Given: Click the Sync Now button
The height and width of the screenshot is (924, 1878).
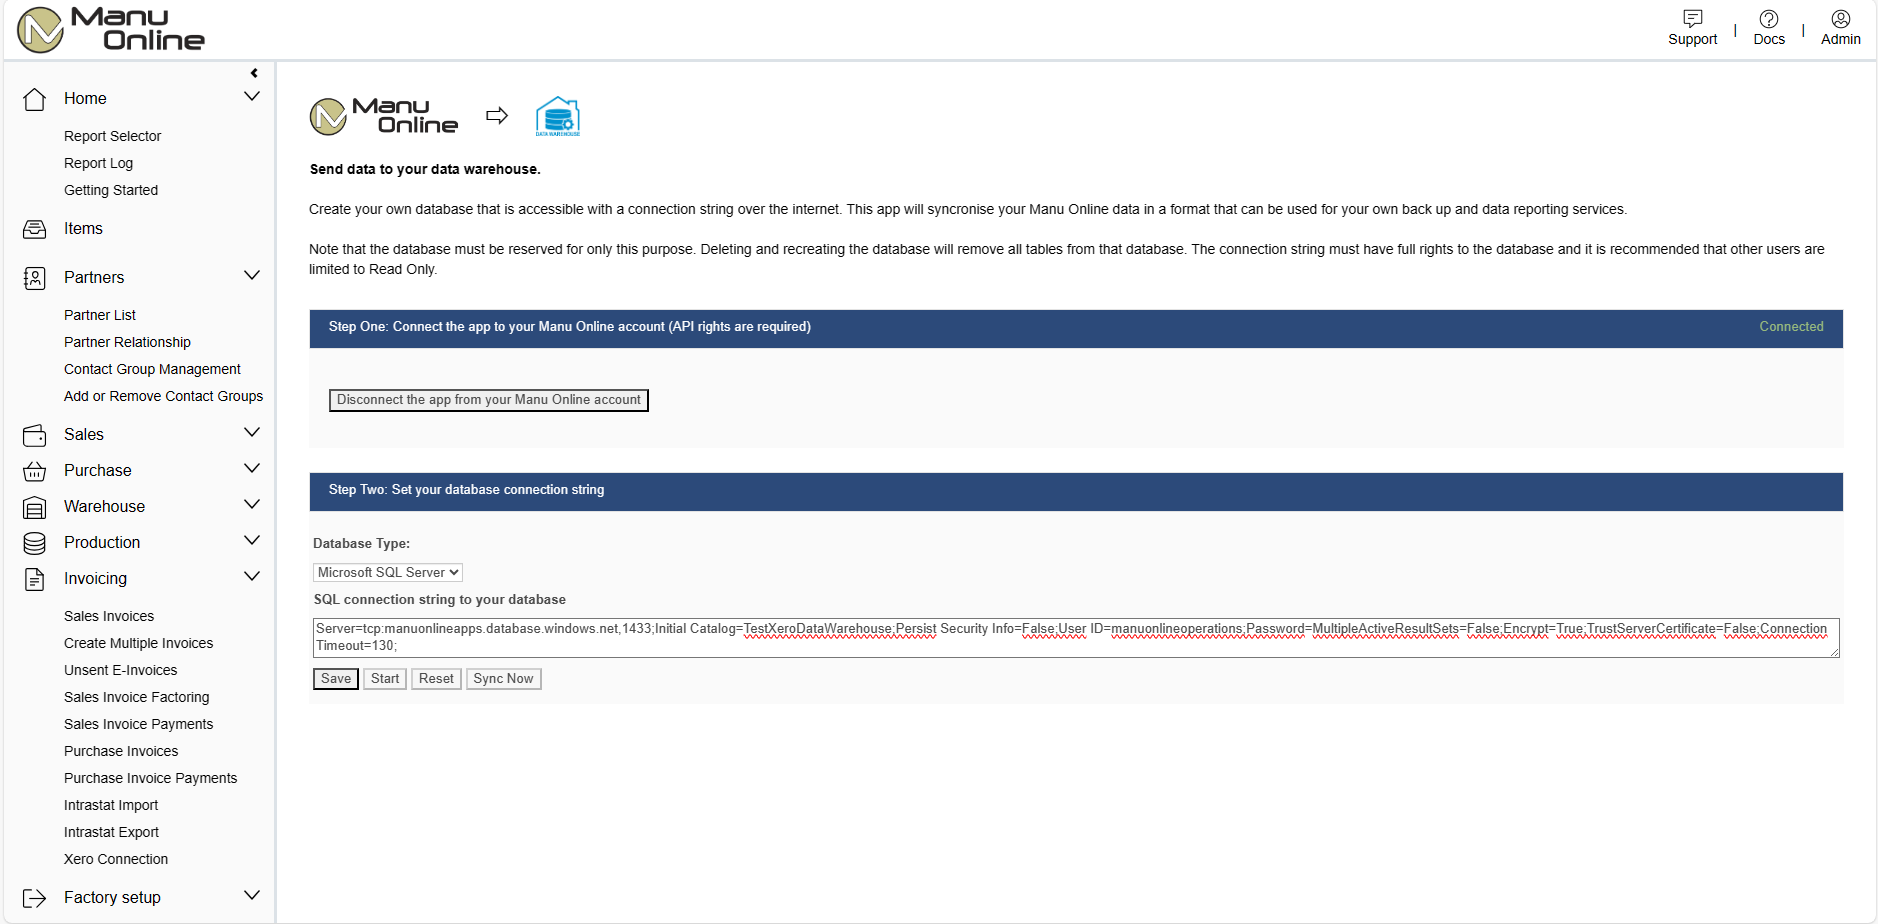Looking at the screenshot, I should (x=503, y=679).
